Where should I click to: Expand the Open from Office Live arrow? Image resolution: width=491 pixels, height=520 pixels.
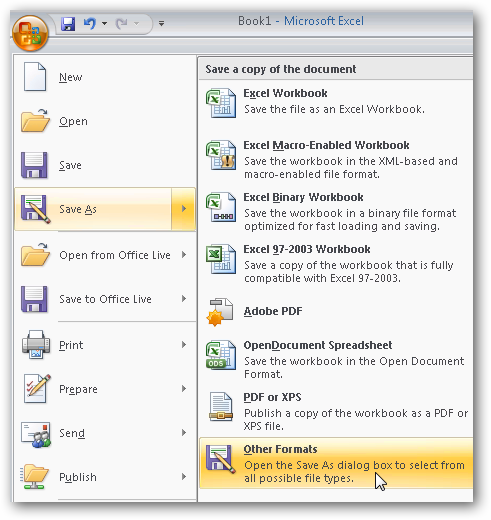pos(184,255)
